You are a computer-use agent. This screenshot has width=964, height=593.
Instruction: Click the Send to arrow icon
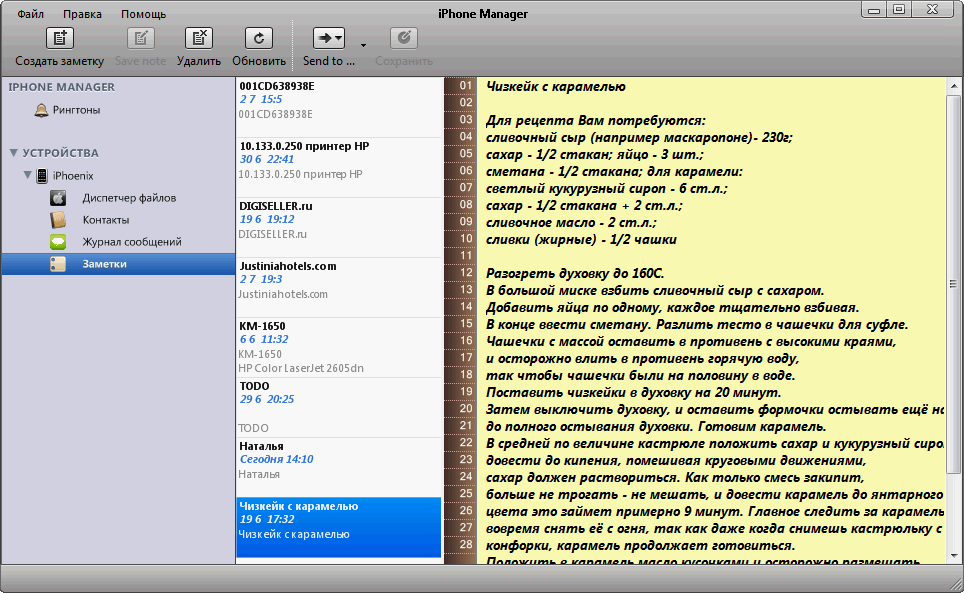click(x=328, y=39)
